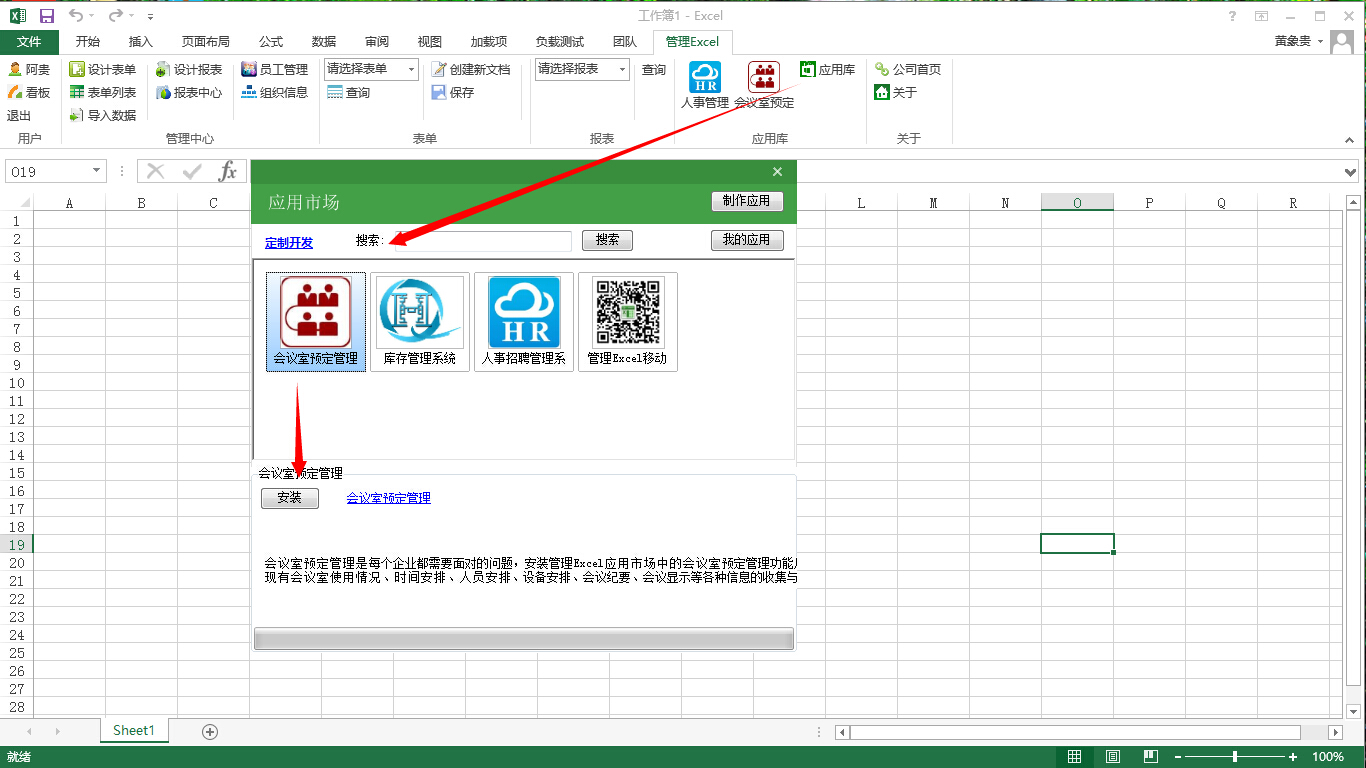Click the 组织信息 button
Screen dimensions: 1366x768
pos(275,92)
